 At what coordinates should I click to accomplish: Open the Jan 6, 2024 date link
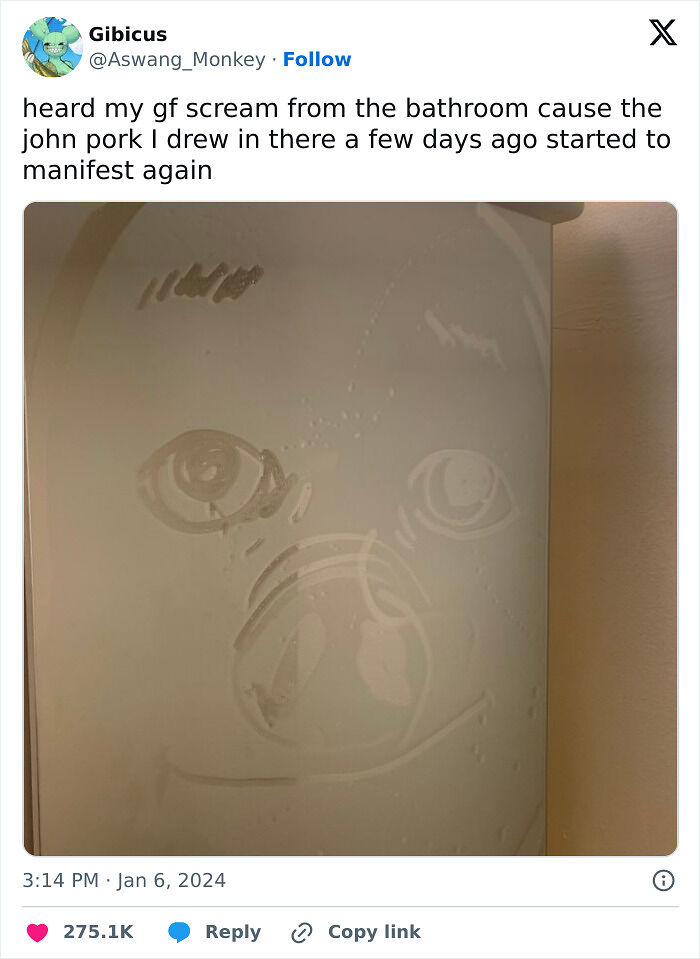pos(171,880)
